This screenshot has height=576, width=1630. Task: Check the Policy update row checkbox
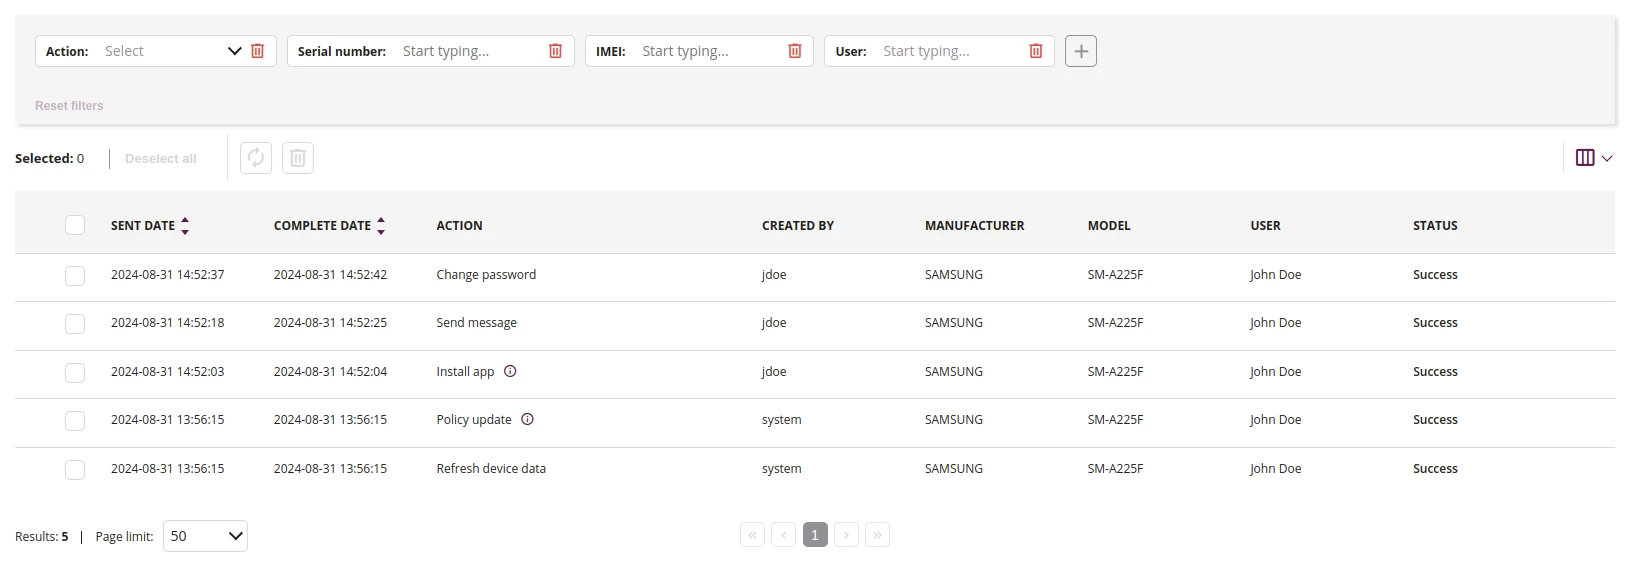pyautogui.click(x=75, y=420)
